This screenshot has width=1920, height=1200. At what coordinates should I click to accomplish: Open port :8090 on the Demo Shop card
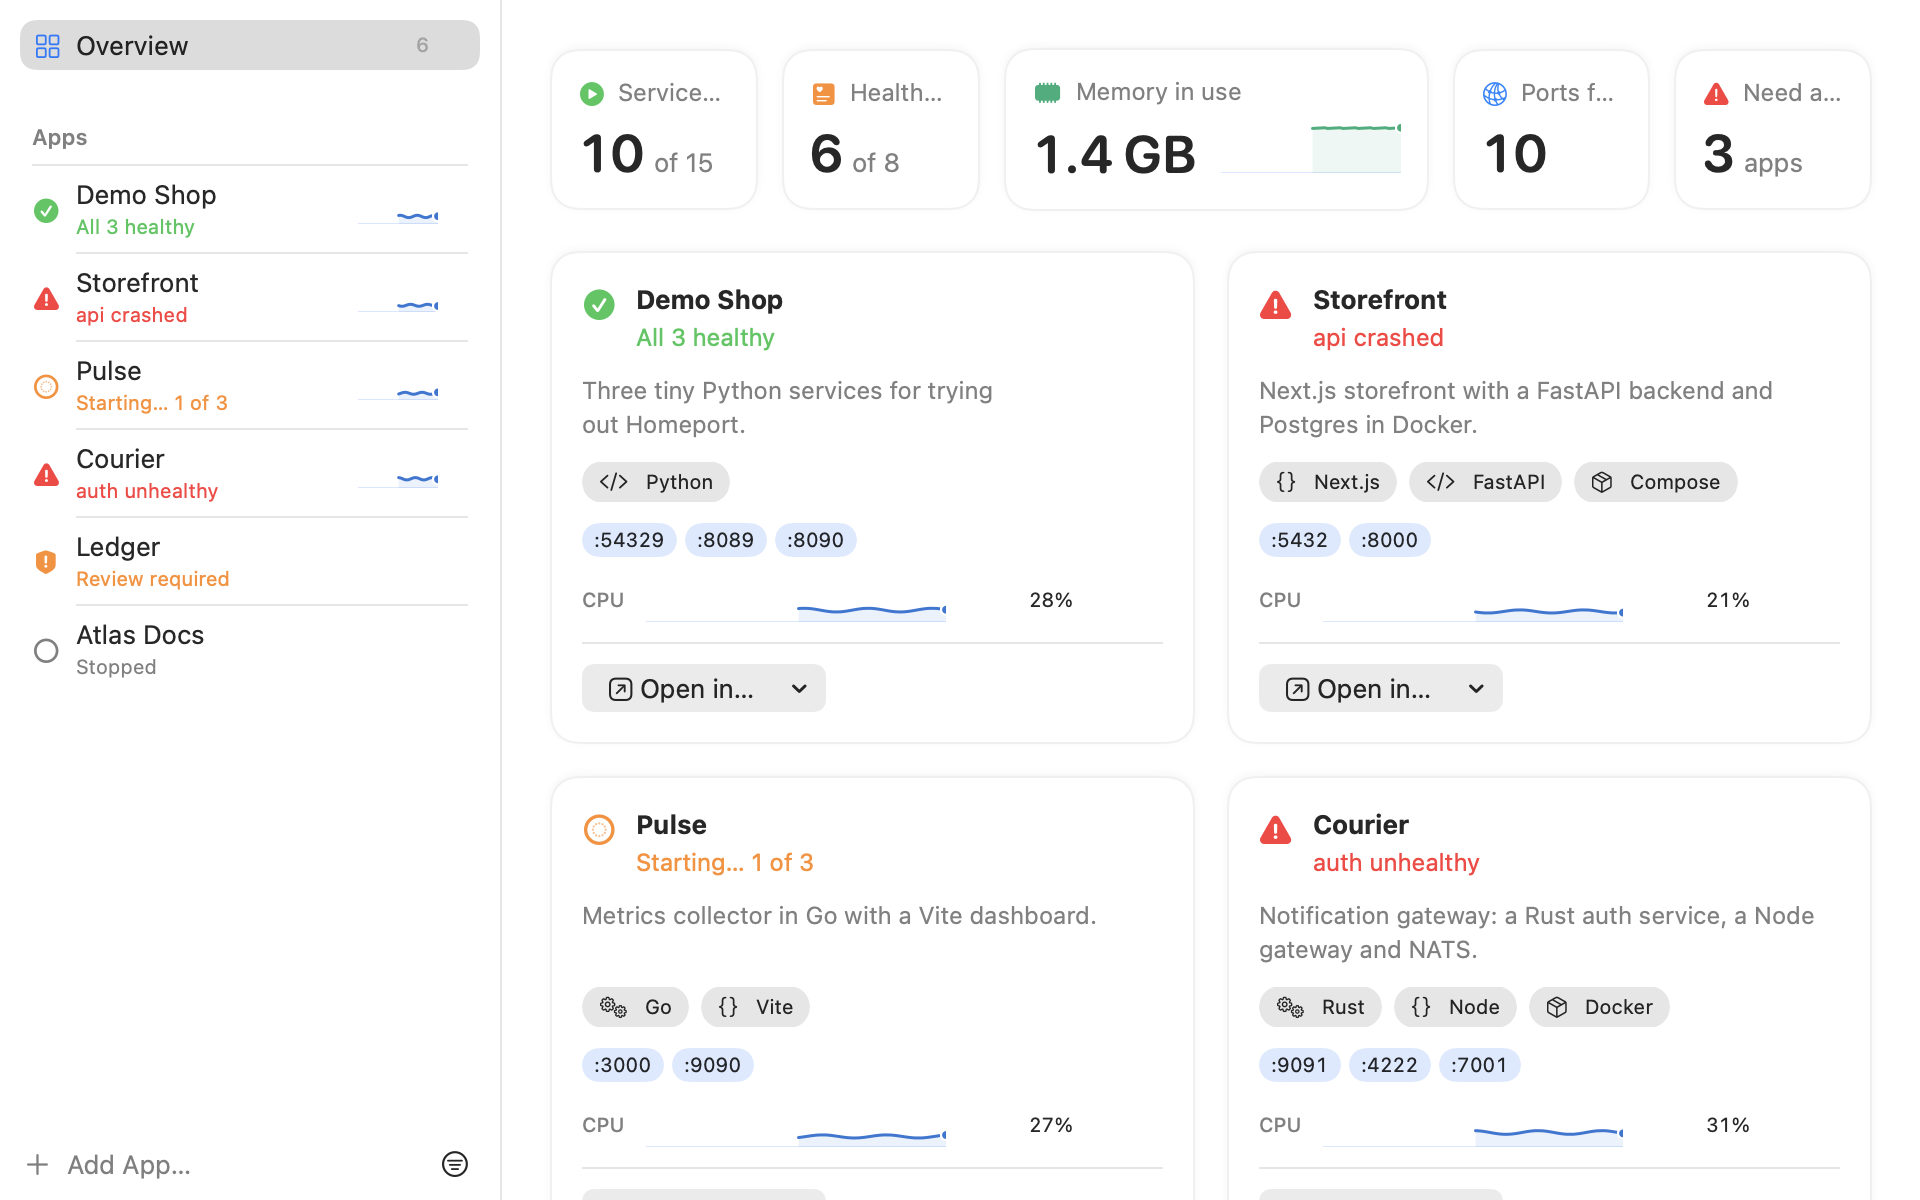click(x=816, y=540)
